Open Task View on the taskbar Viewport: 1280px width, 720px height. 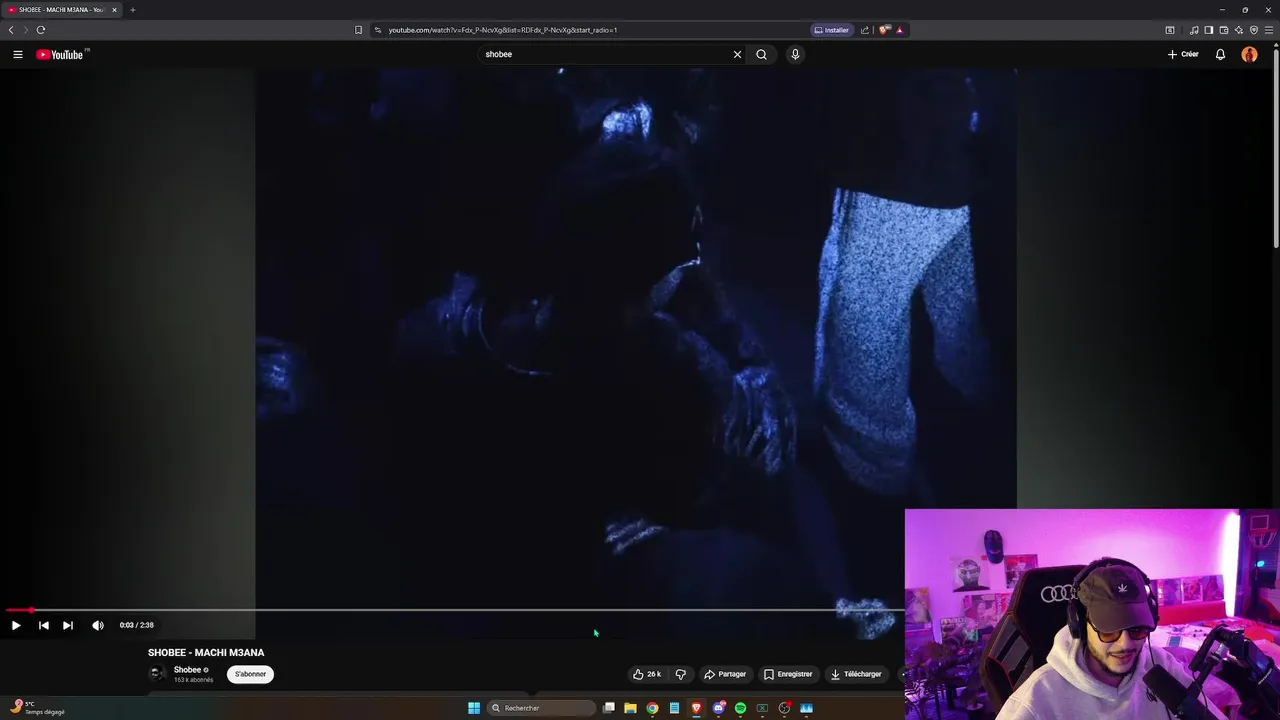pos(608,708)
